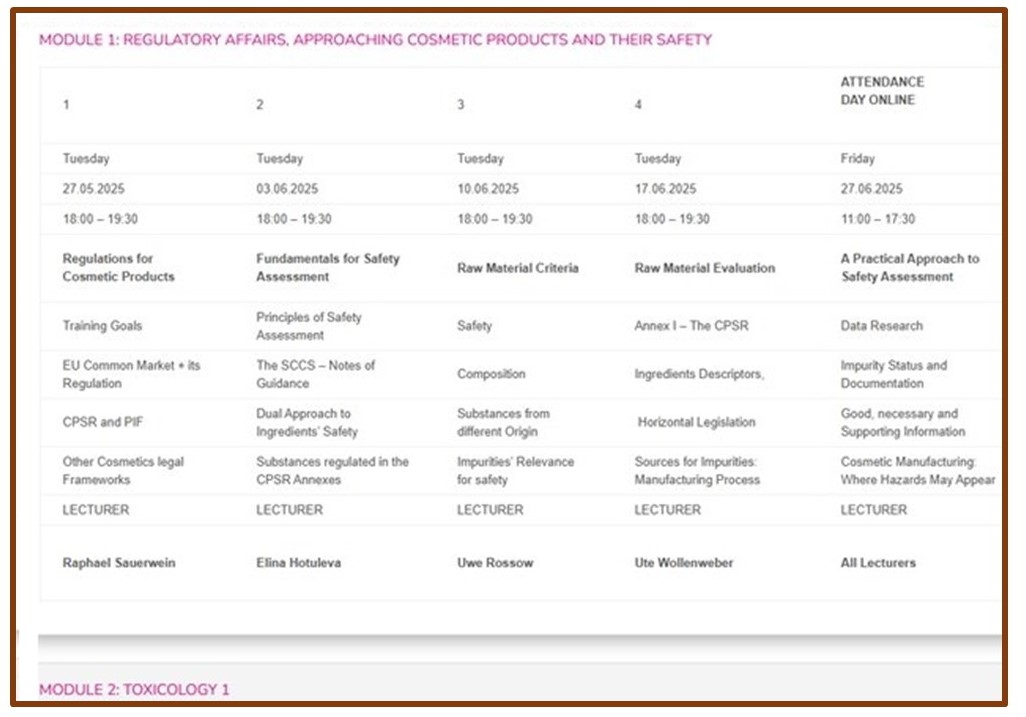Click the date 27.05.2025
Viewport: 1026px width, 717px height.
point(94,189)
